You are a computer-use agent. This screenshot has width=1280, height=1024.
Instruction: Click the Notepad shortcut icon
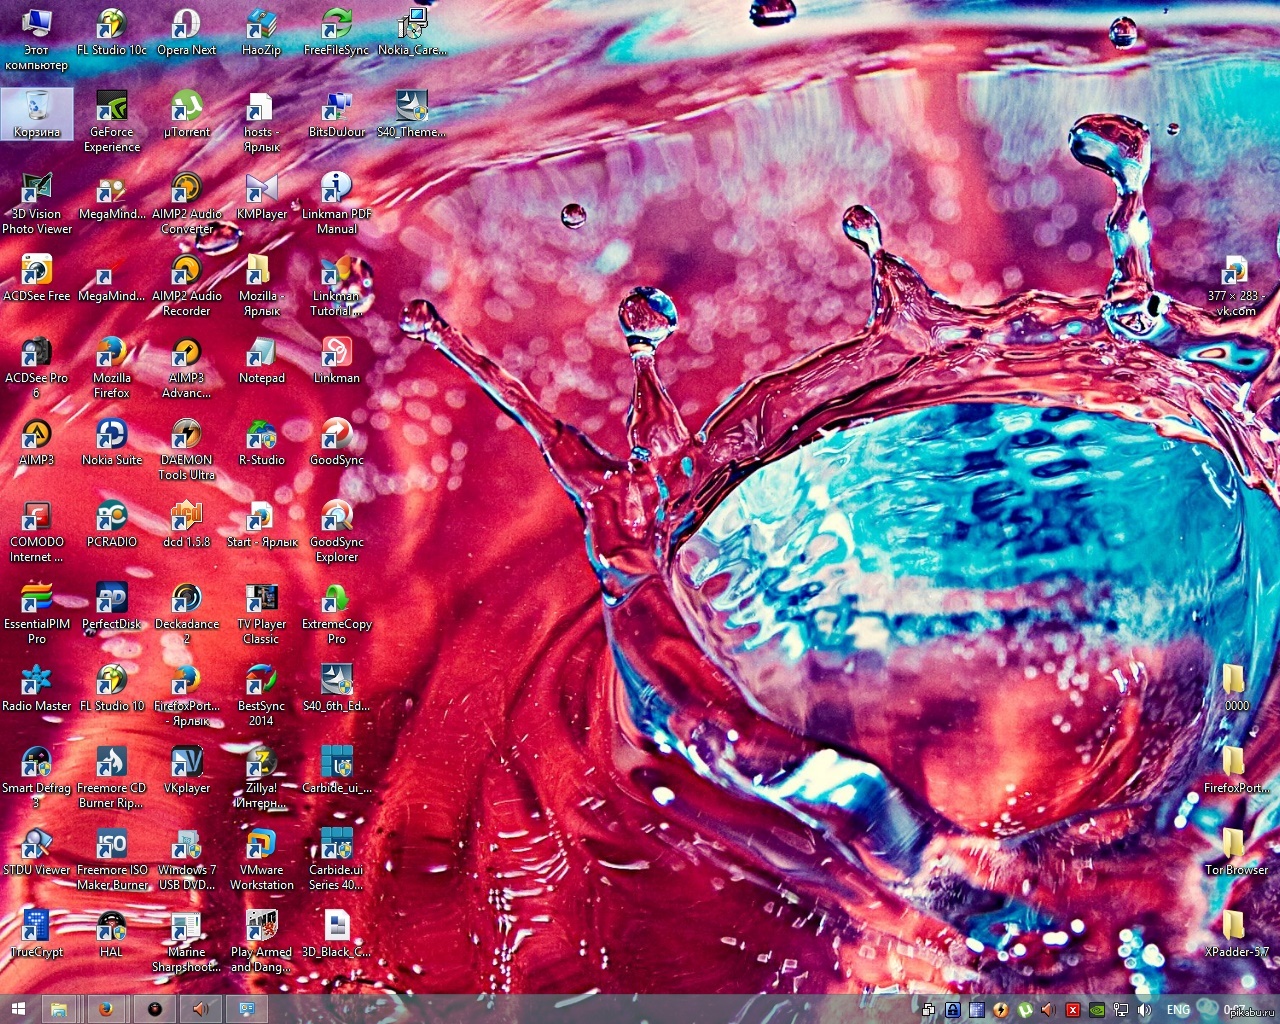pyautogui.click(x=262, y=359)
